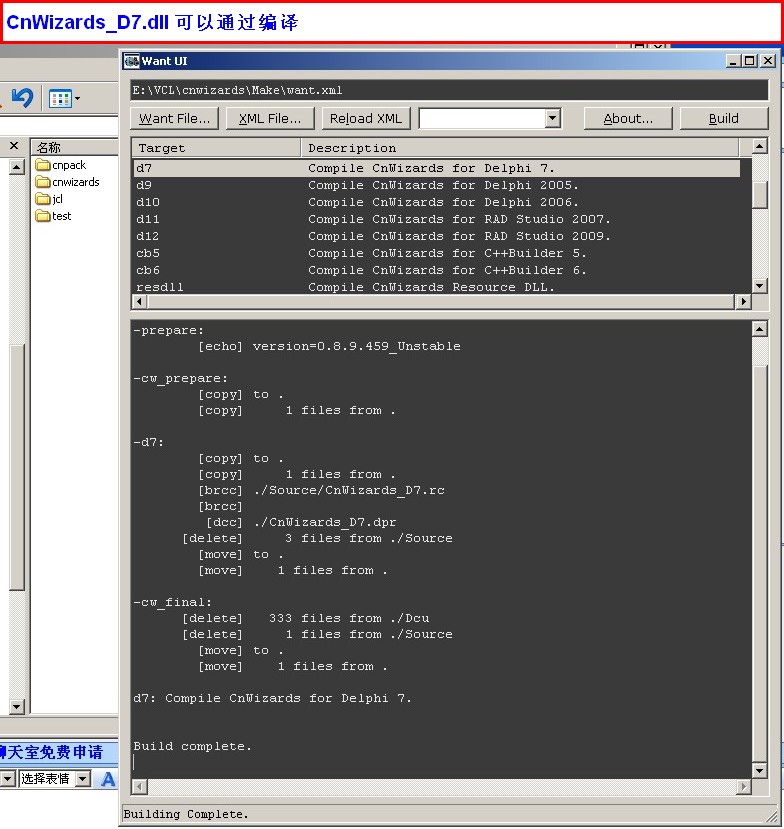The image size is (784, 829).
Task: Click the XML File... button
Action: pos(269,118)
